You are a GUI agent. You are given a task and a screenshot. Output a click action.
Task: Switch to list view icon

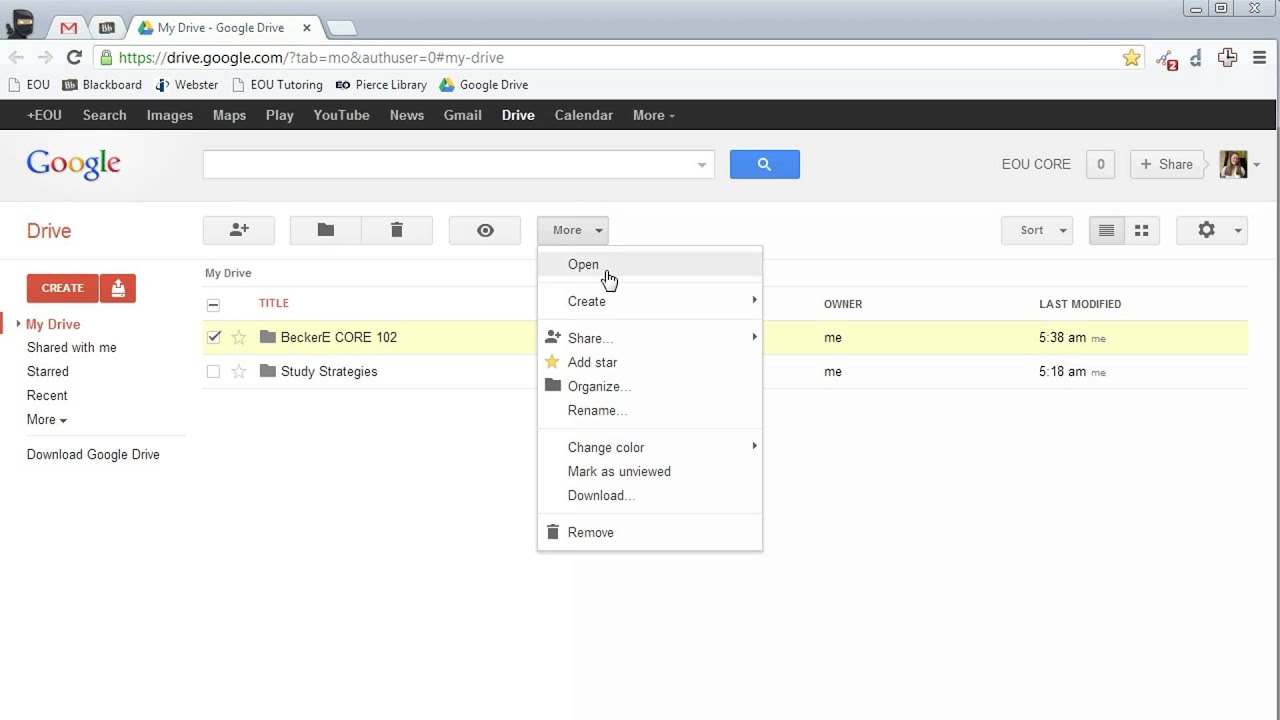1106,230
